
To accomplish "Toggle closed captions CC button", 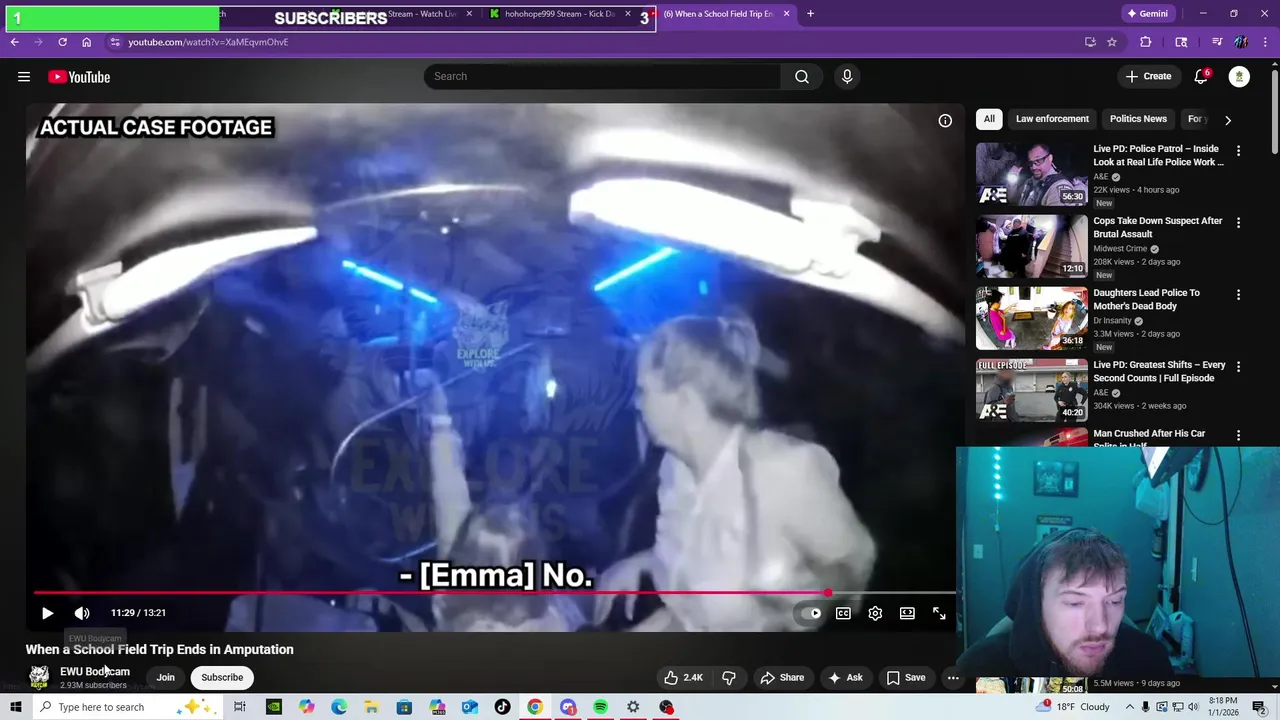I will 843,613.
